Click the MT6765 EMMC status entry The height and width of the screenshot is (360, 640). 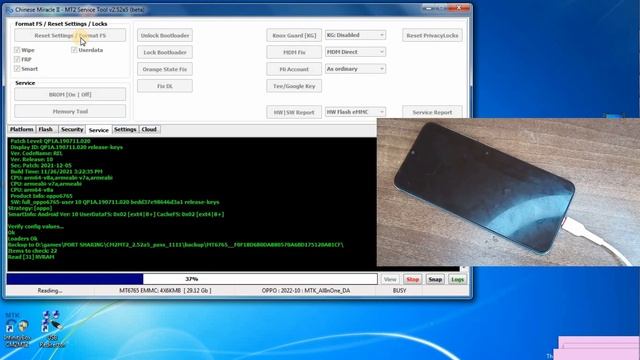point(165,291)
